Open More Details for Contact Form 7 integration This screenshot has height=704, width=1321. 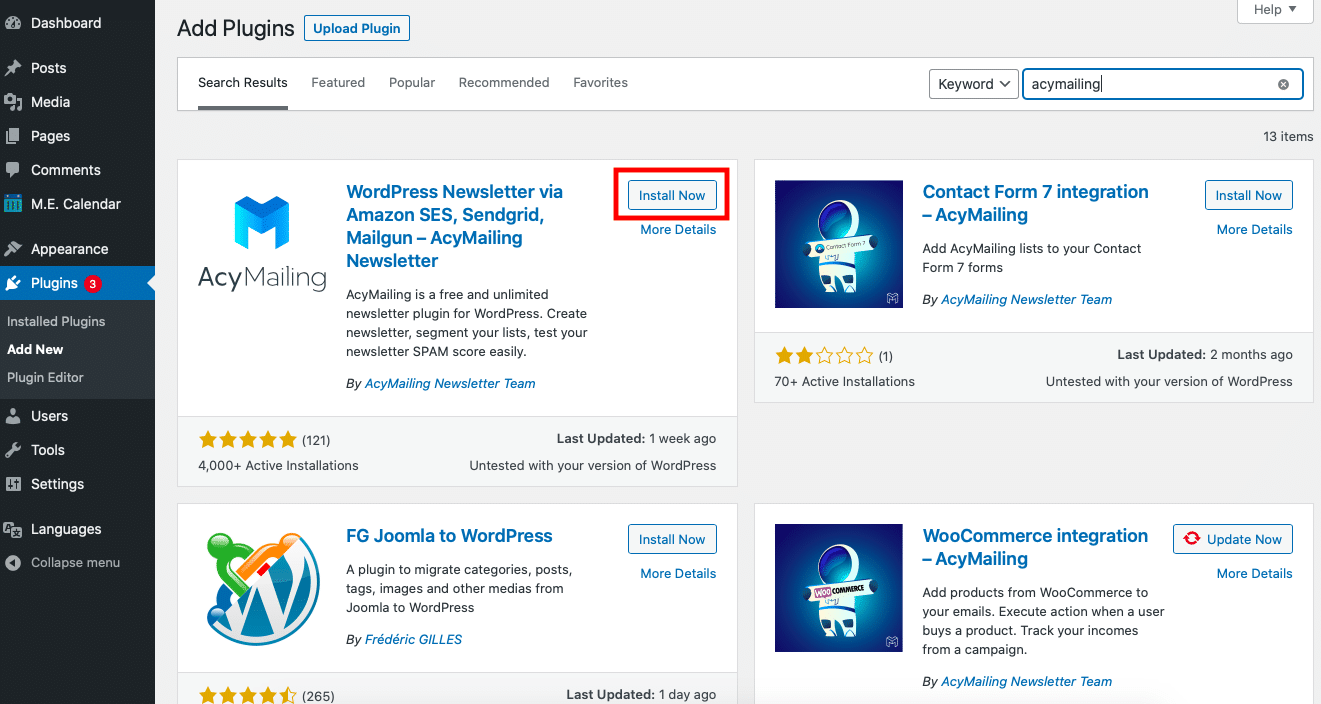pos(1254,229)
